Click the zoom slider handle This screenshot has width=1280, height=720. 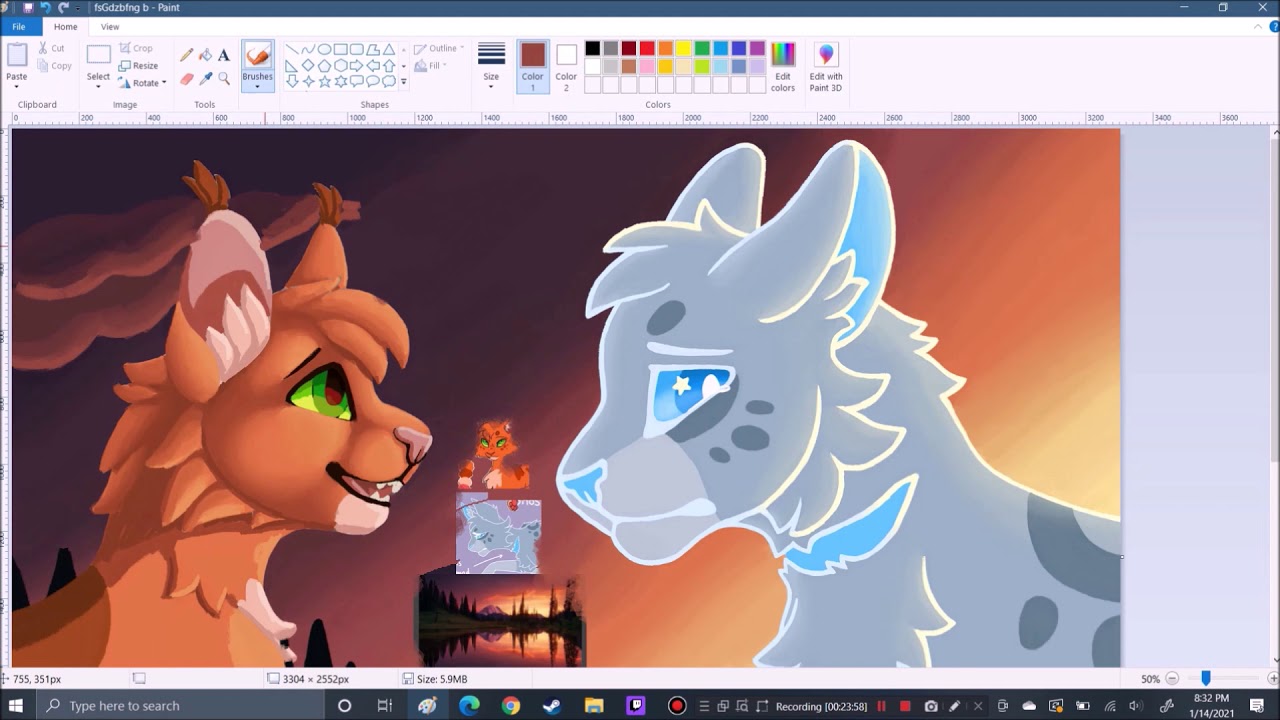point(1206,679)
